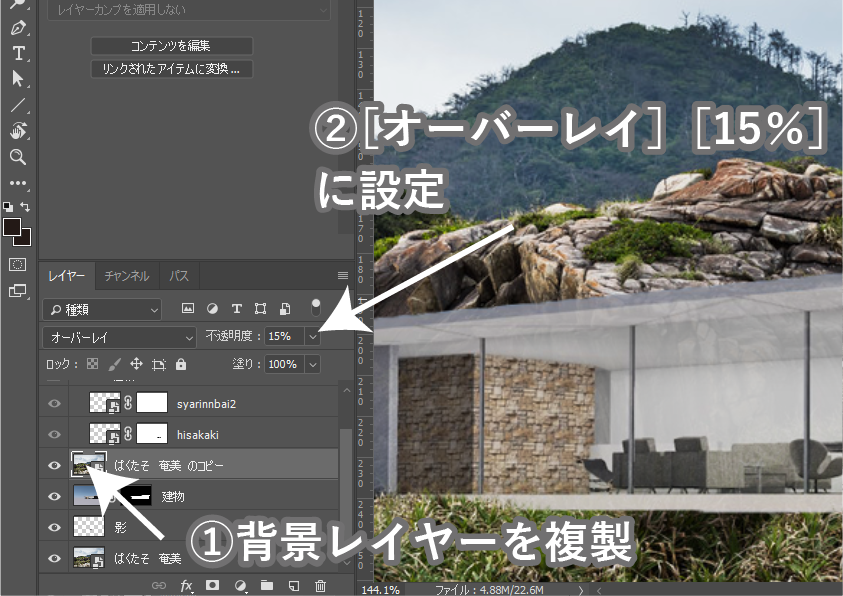Select the Pen tool
Screen dimensions: 843x596
(x=18, y=27)
